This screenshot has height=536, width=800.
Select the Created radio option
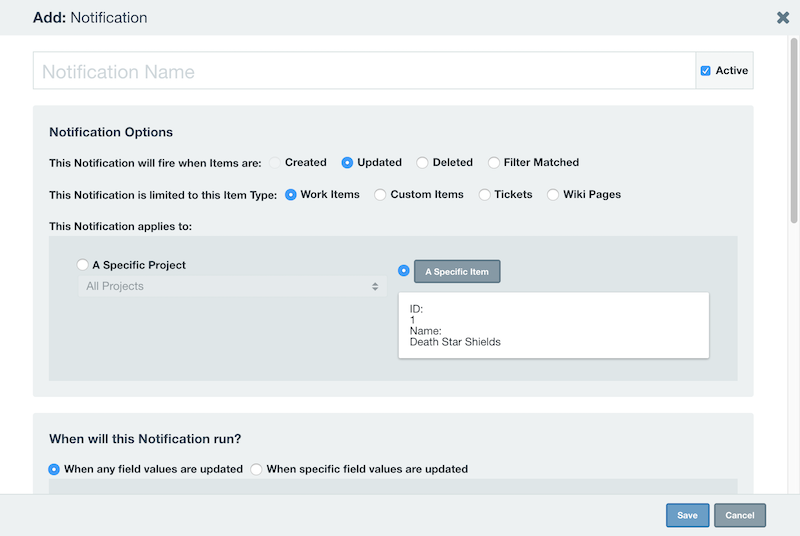[x=275, y=163]
